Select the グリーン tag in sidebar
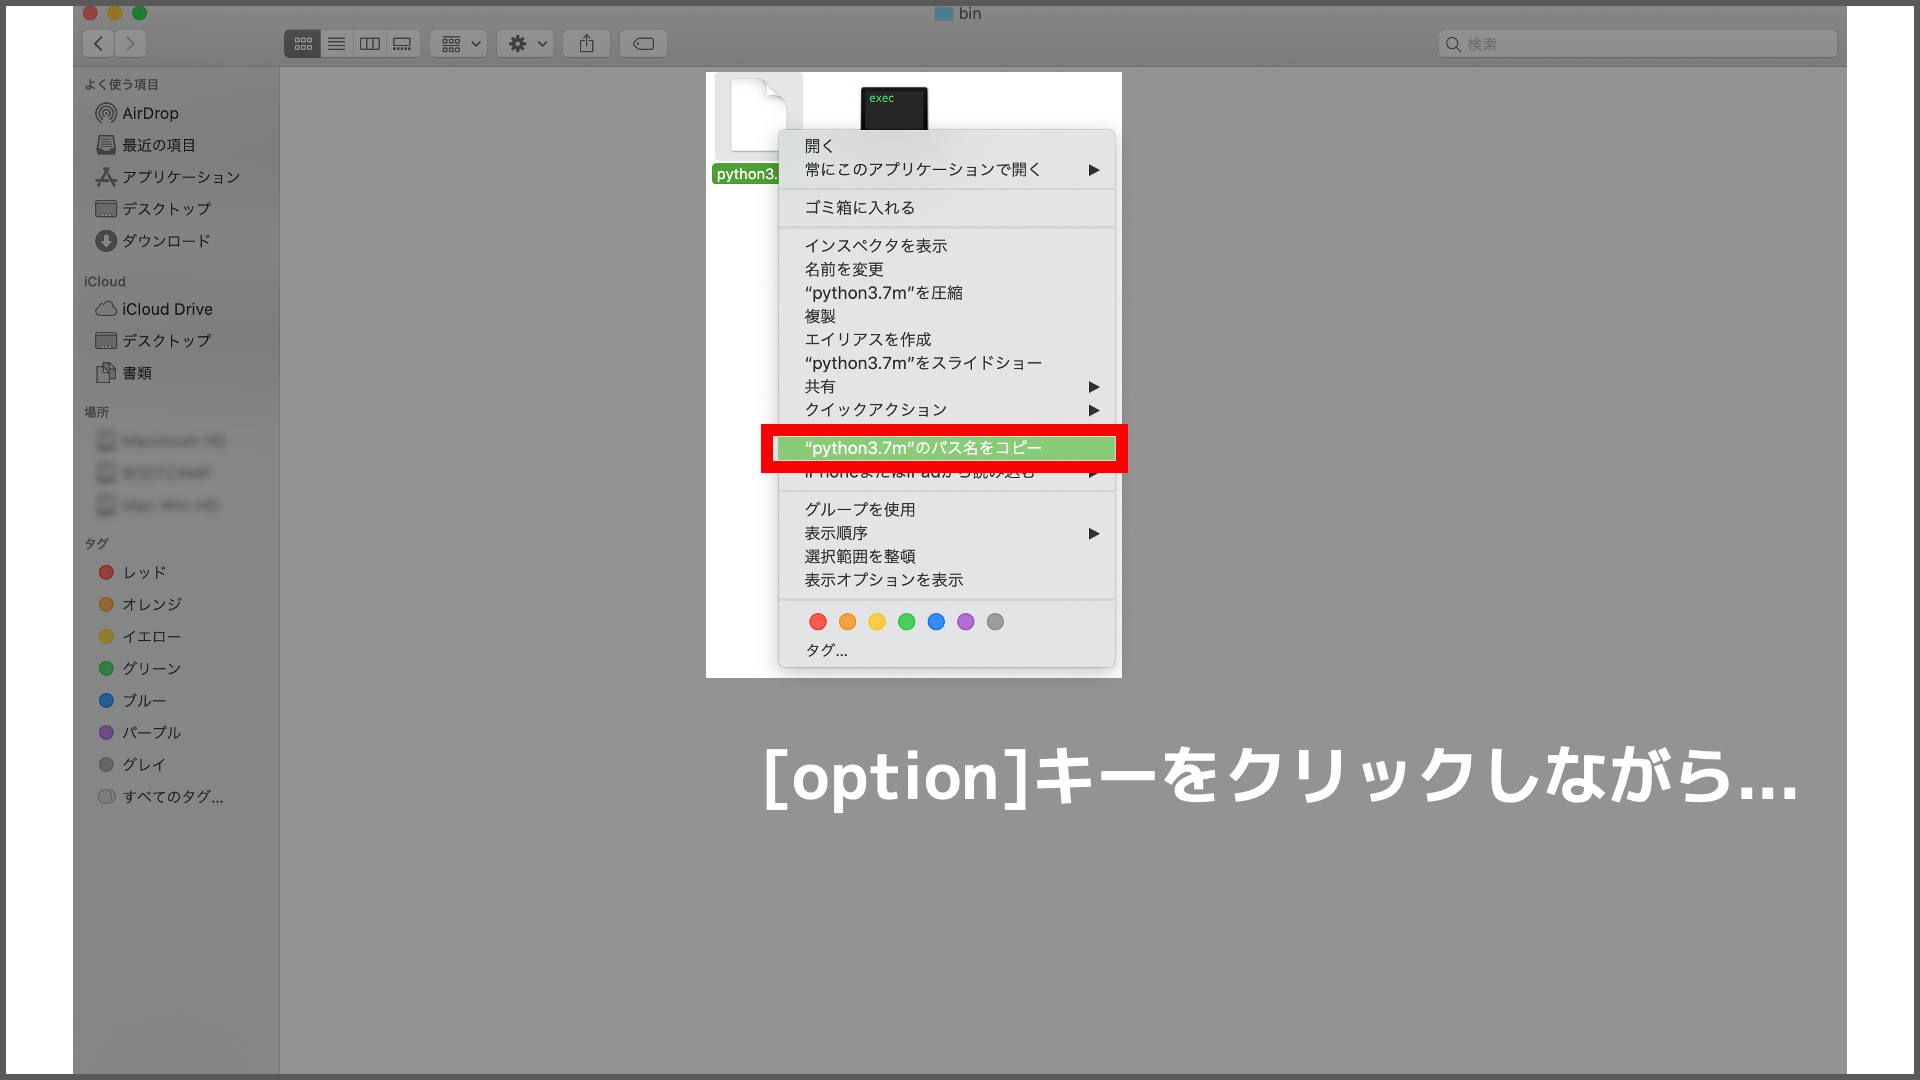 click(140, 668)
